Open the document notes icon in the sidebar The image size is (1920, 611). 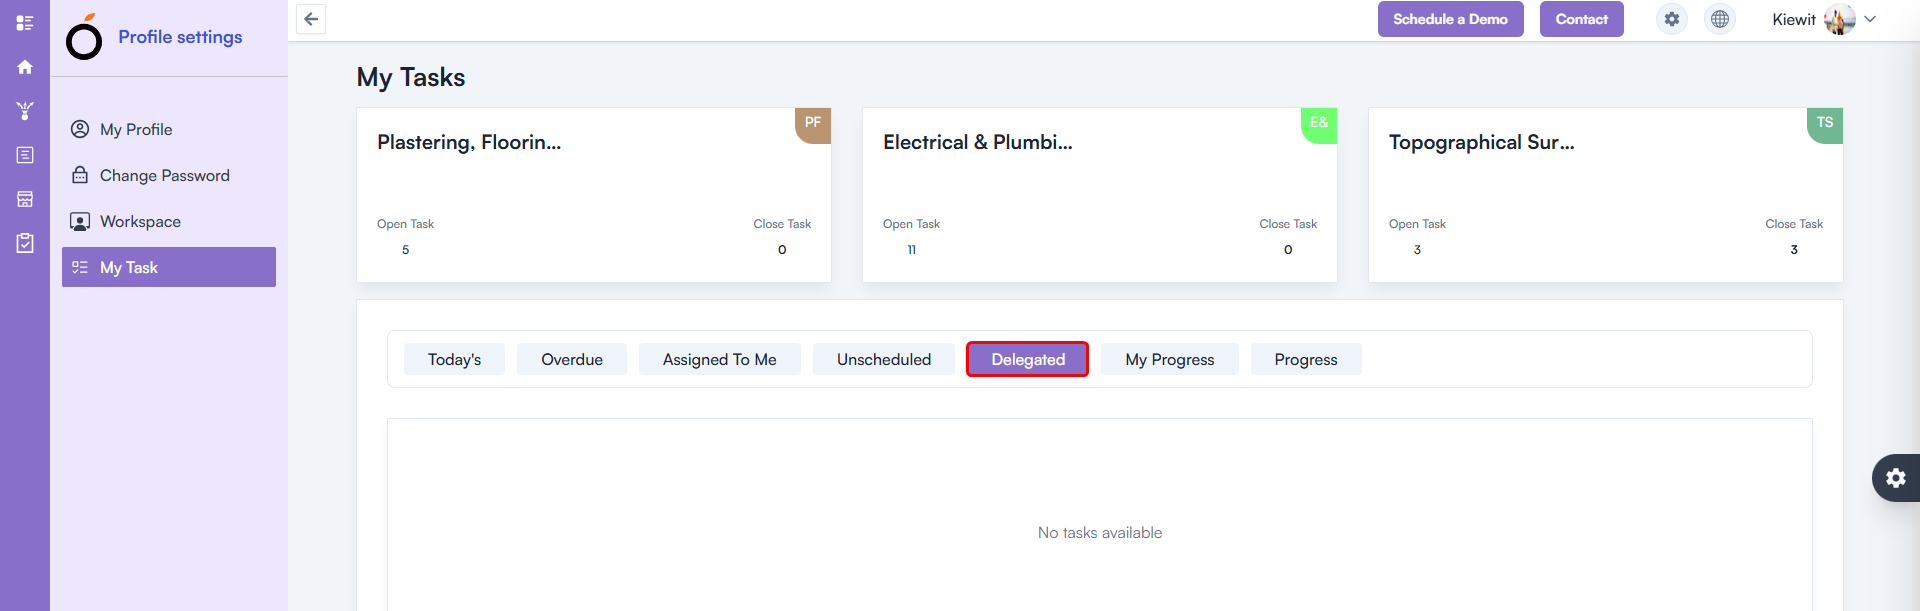[x=25, y=155]
